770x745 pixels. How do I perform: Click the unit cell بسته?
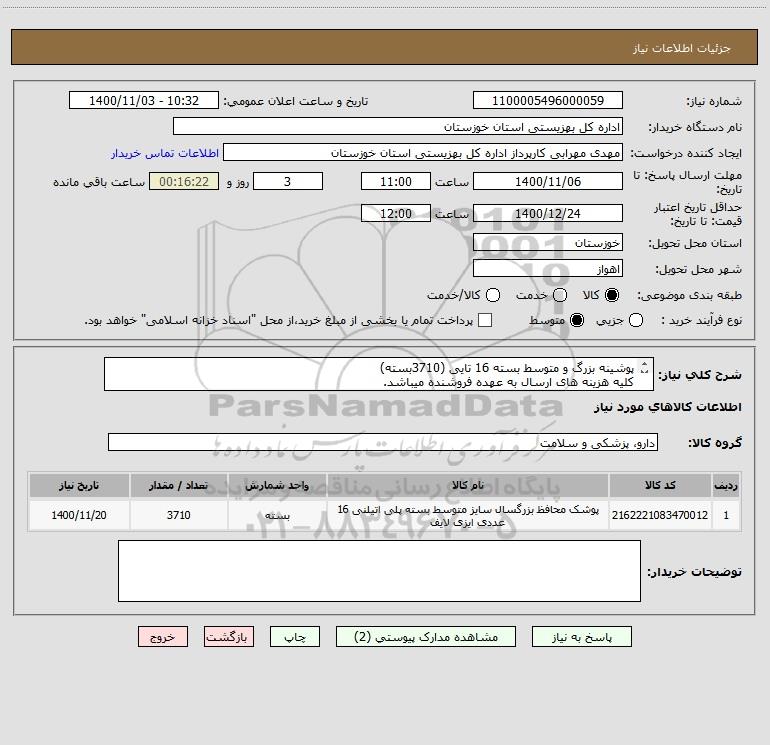click(x=277, y=515)
